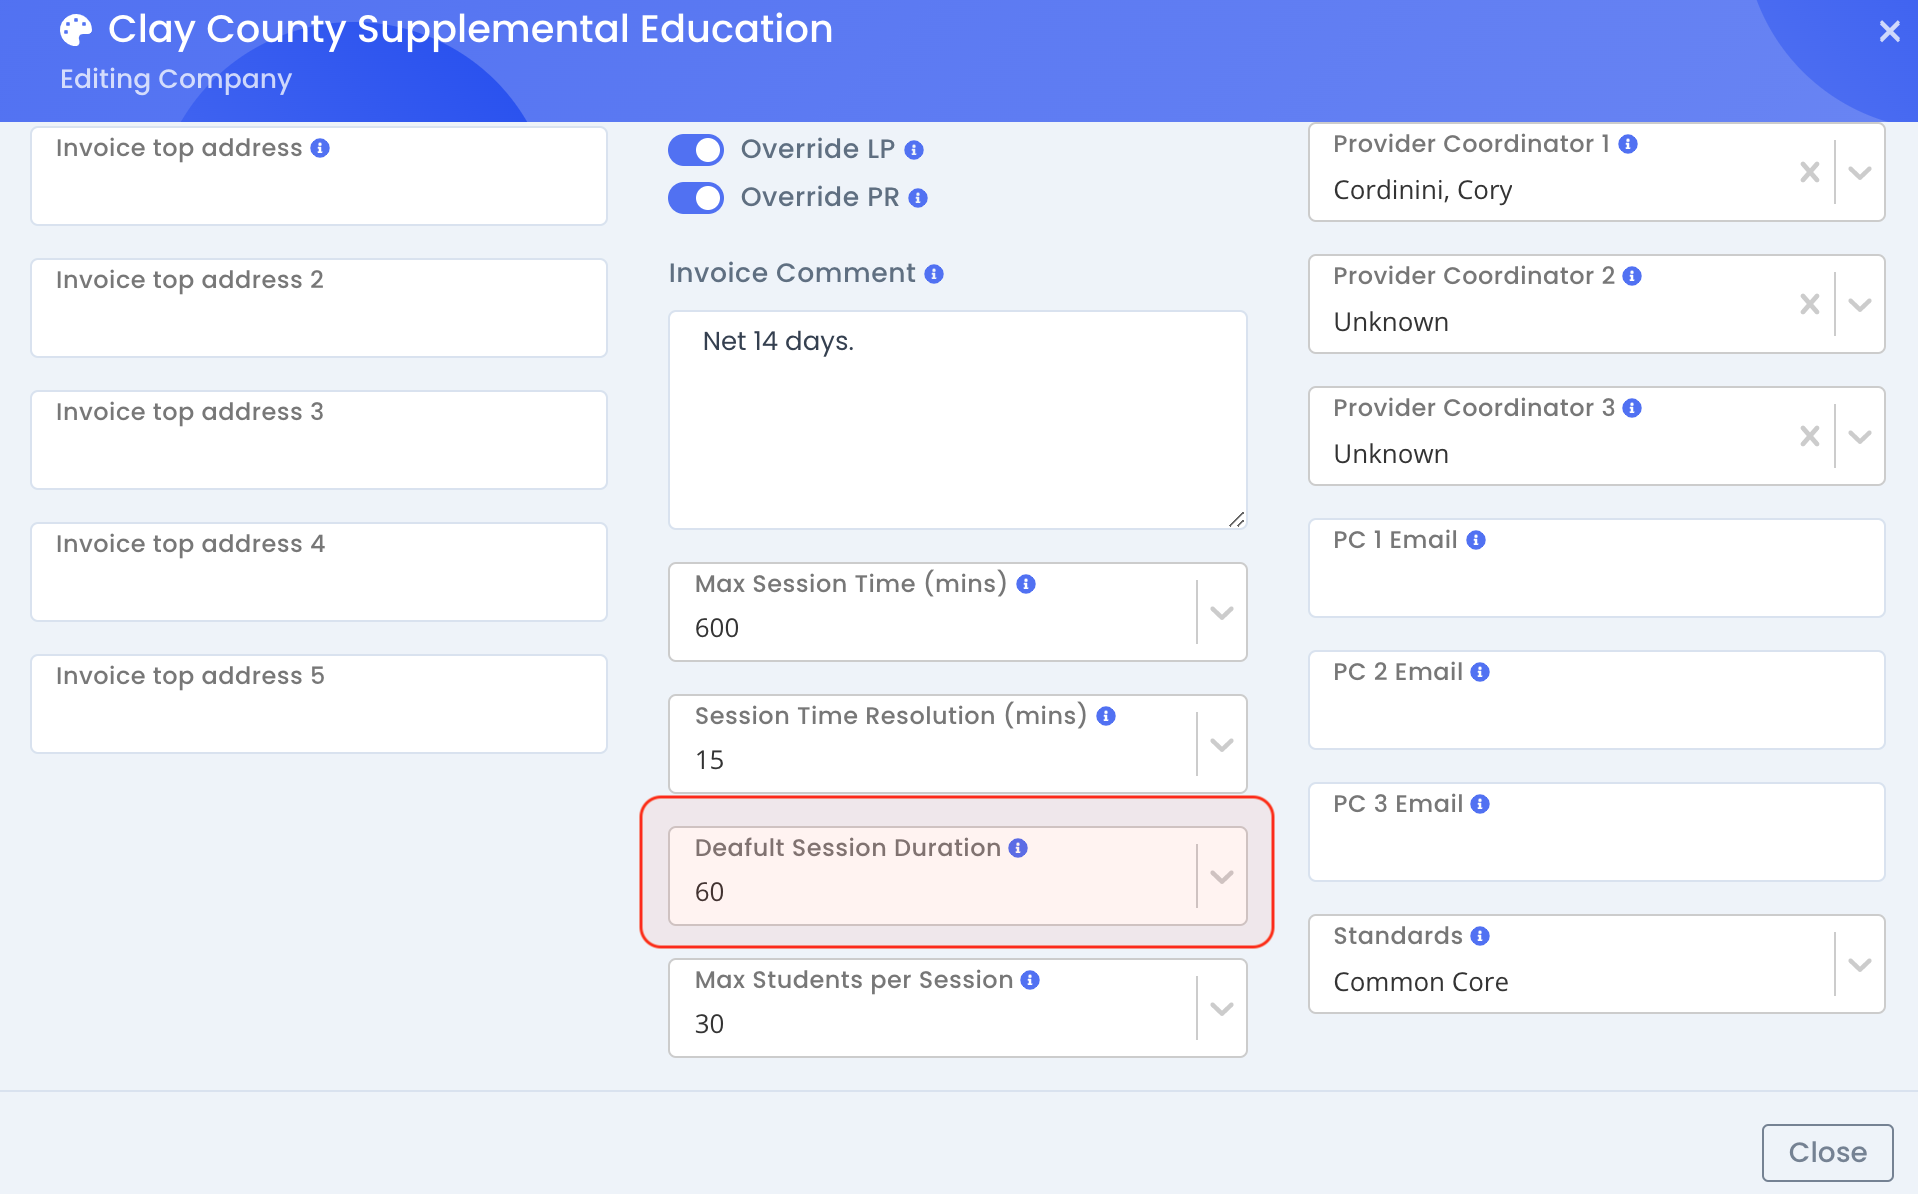Click the '600' max session time value

click(717, 628)
